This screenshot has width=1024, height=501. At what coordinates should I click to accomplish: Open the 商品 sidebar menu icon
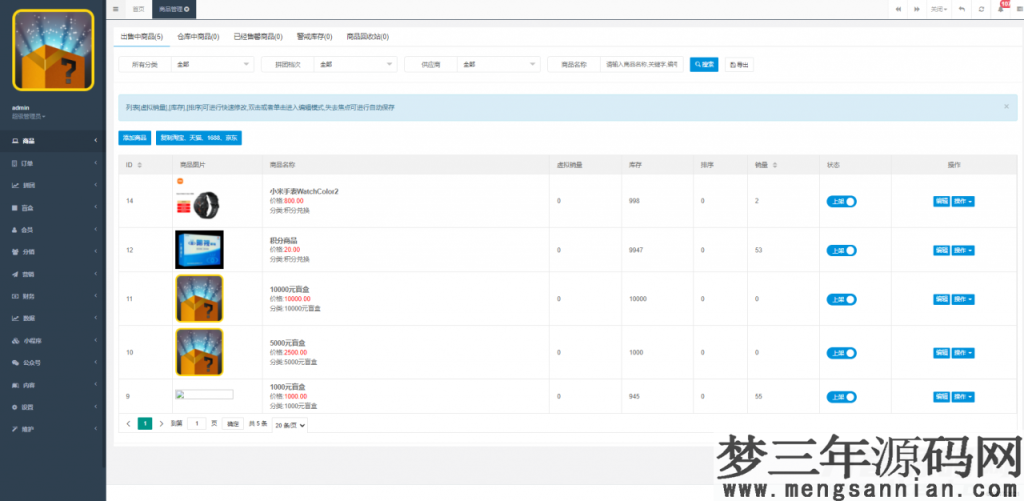click(x=15, y=141)
